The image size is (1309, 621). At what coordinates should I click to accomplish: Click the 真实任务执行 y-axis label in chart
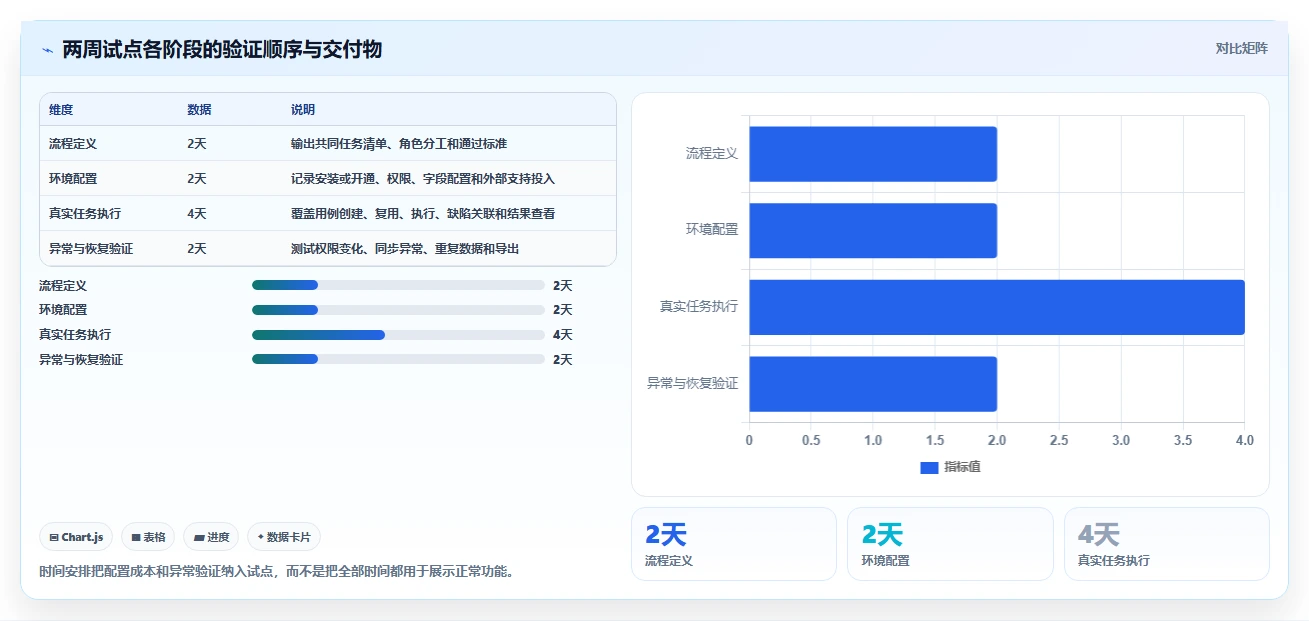click(x=699, y=306)
